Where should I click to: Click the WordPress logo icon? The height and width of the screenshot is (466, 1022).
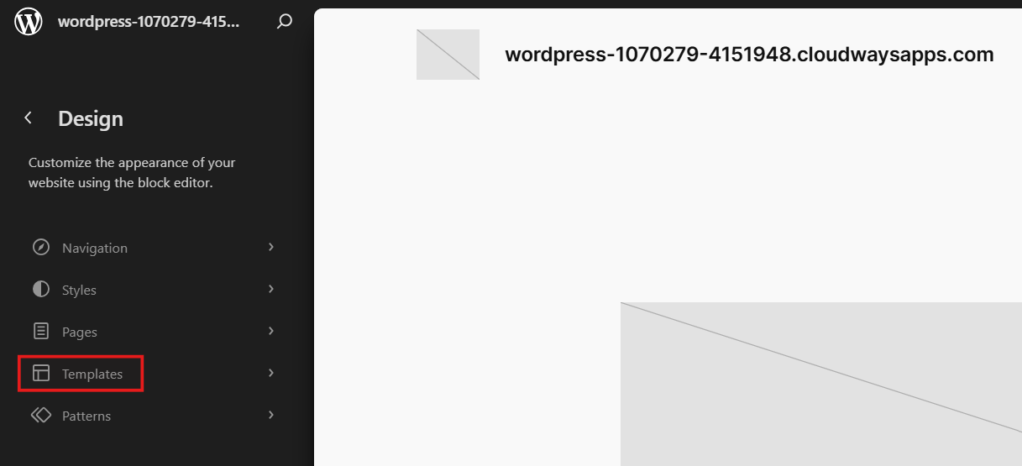[x=28, y=22]
